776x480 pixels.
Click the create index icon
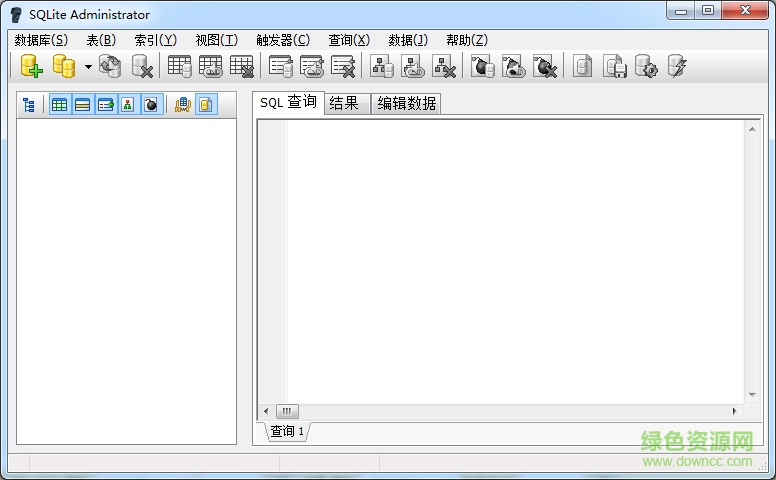(281, 66)
